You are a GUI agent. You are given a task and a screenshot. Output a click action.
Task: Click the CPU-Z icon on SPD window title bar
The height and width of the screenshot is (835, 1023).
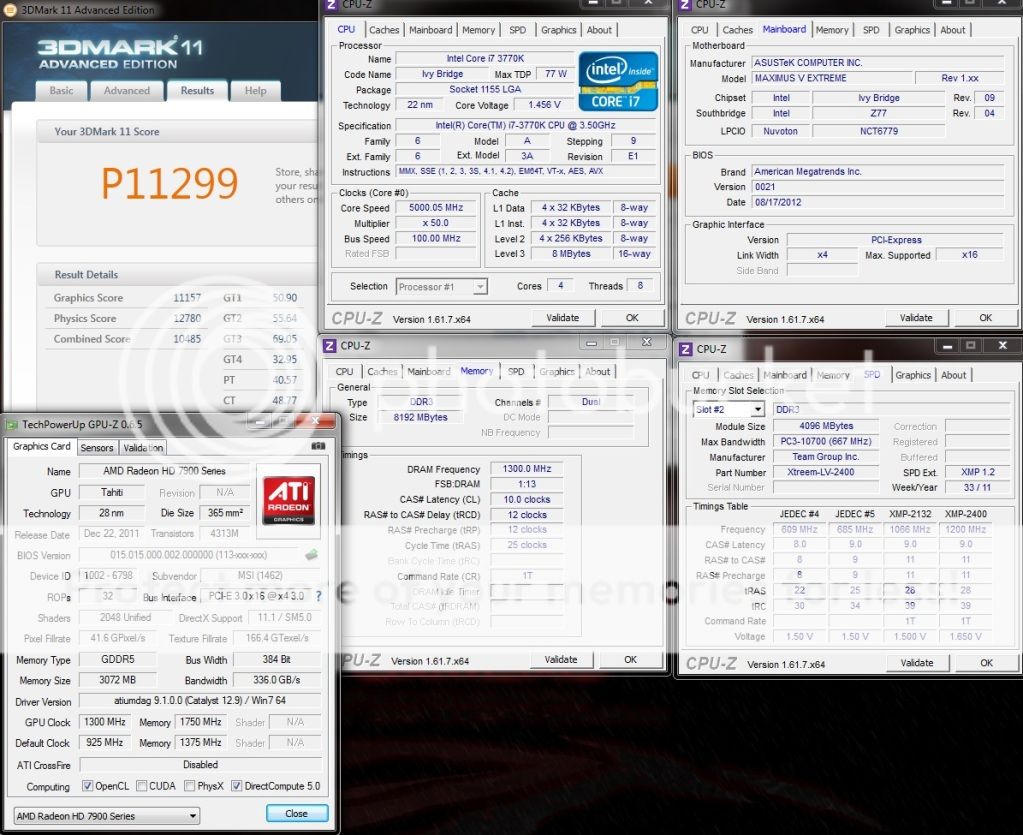pyautogui.click(x=685, y=349)
